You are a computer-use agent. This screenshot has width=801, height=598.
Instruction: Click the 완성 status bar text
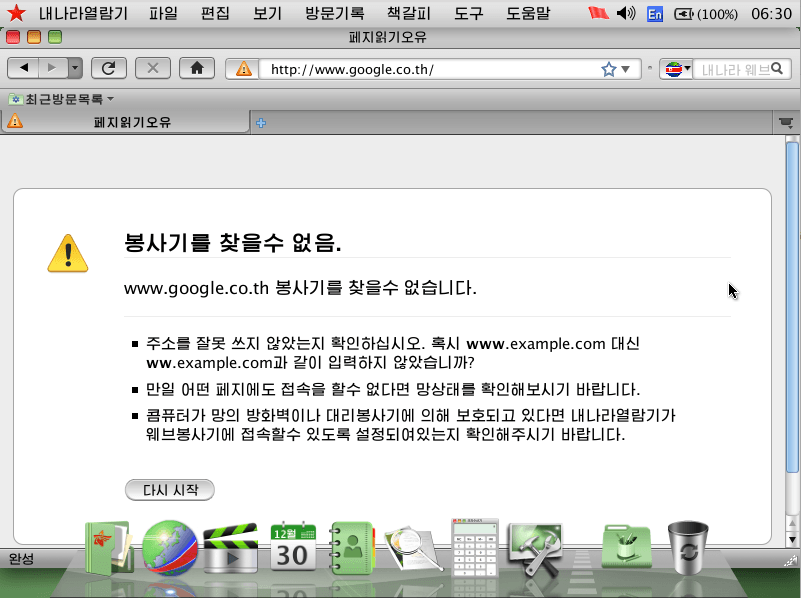coord(21,559)
